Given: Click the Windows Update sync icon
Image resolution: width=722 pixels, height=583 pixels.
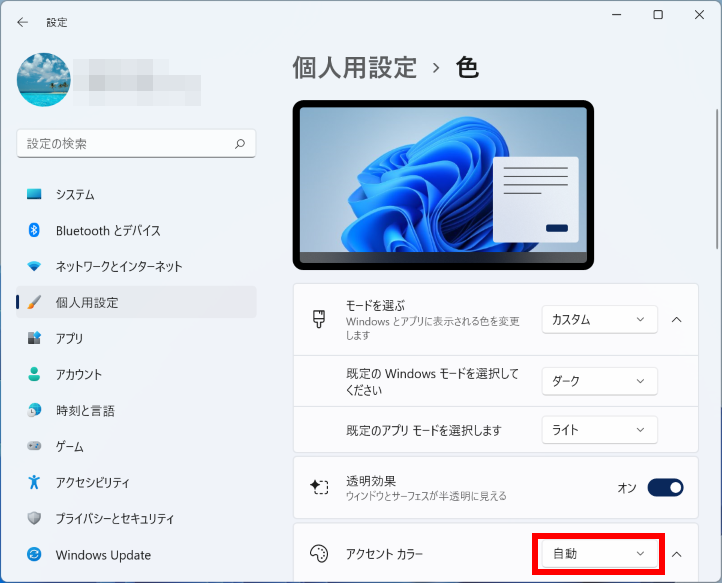Looking at the screenshot, I should 34,554.
